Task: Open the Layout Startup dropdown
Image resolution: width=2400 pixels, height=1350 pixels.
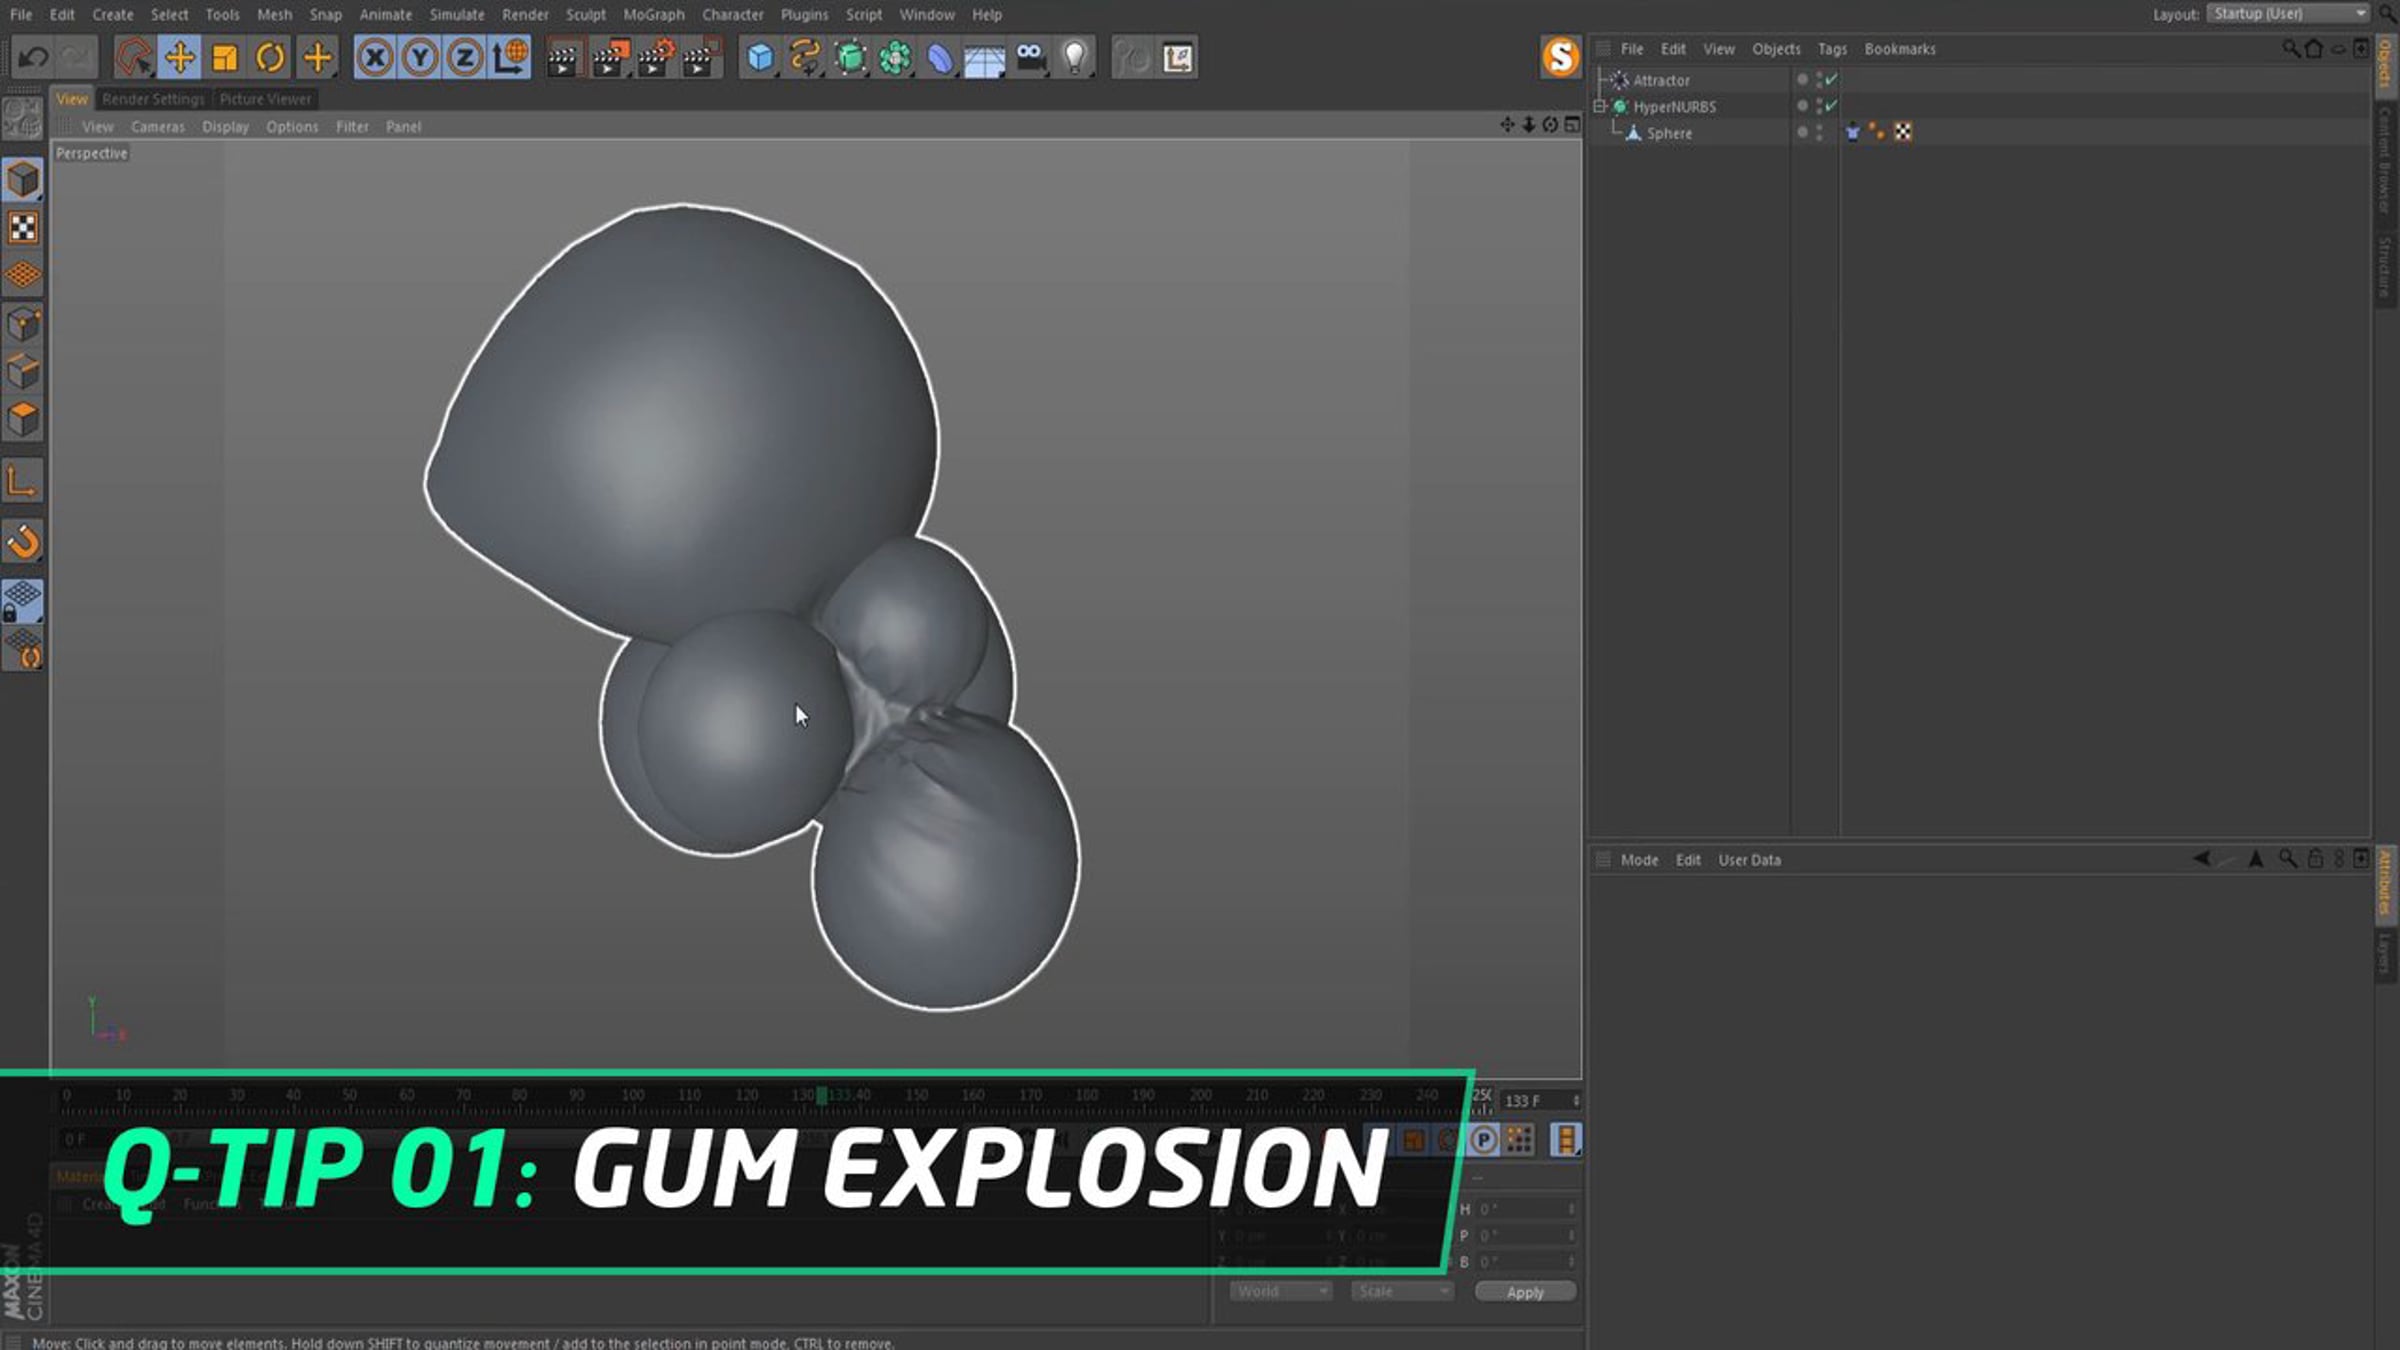Action: coord(2288,14)
